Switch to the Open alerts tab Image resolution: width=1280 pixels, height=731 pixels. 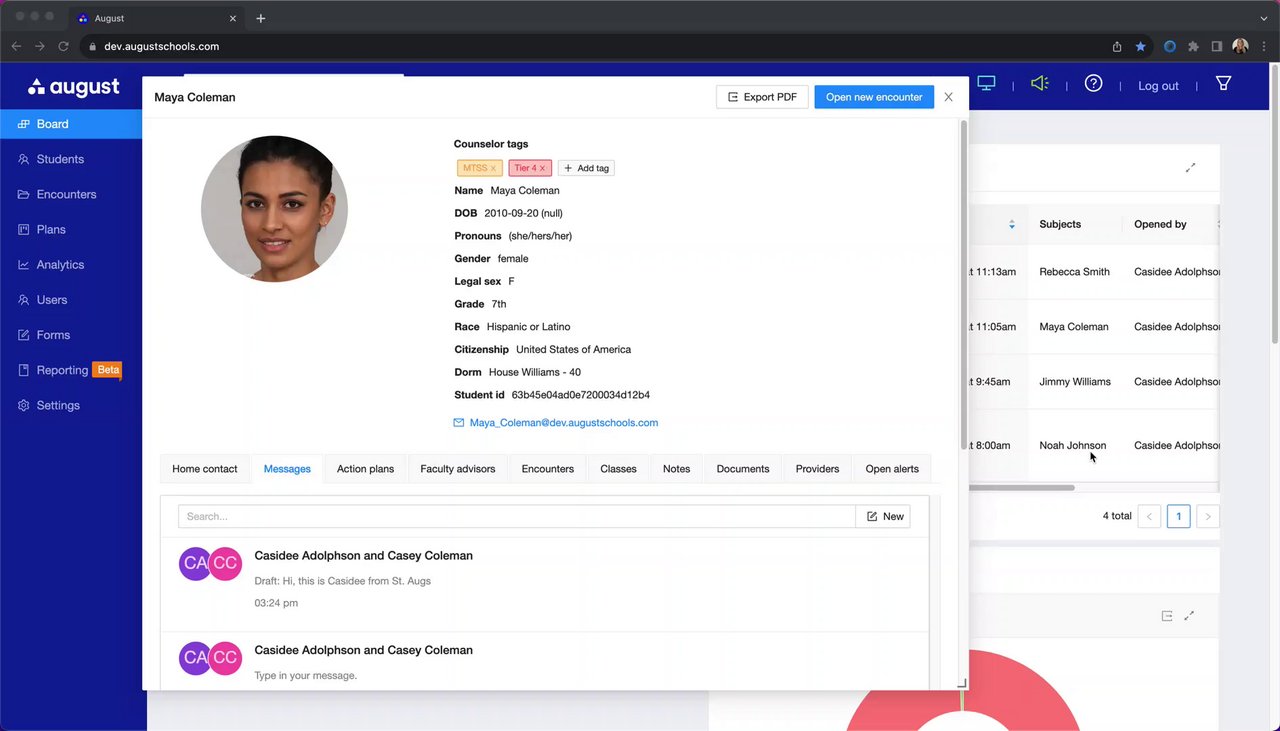coord(892,469)
